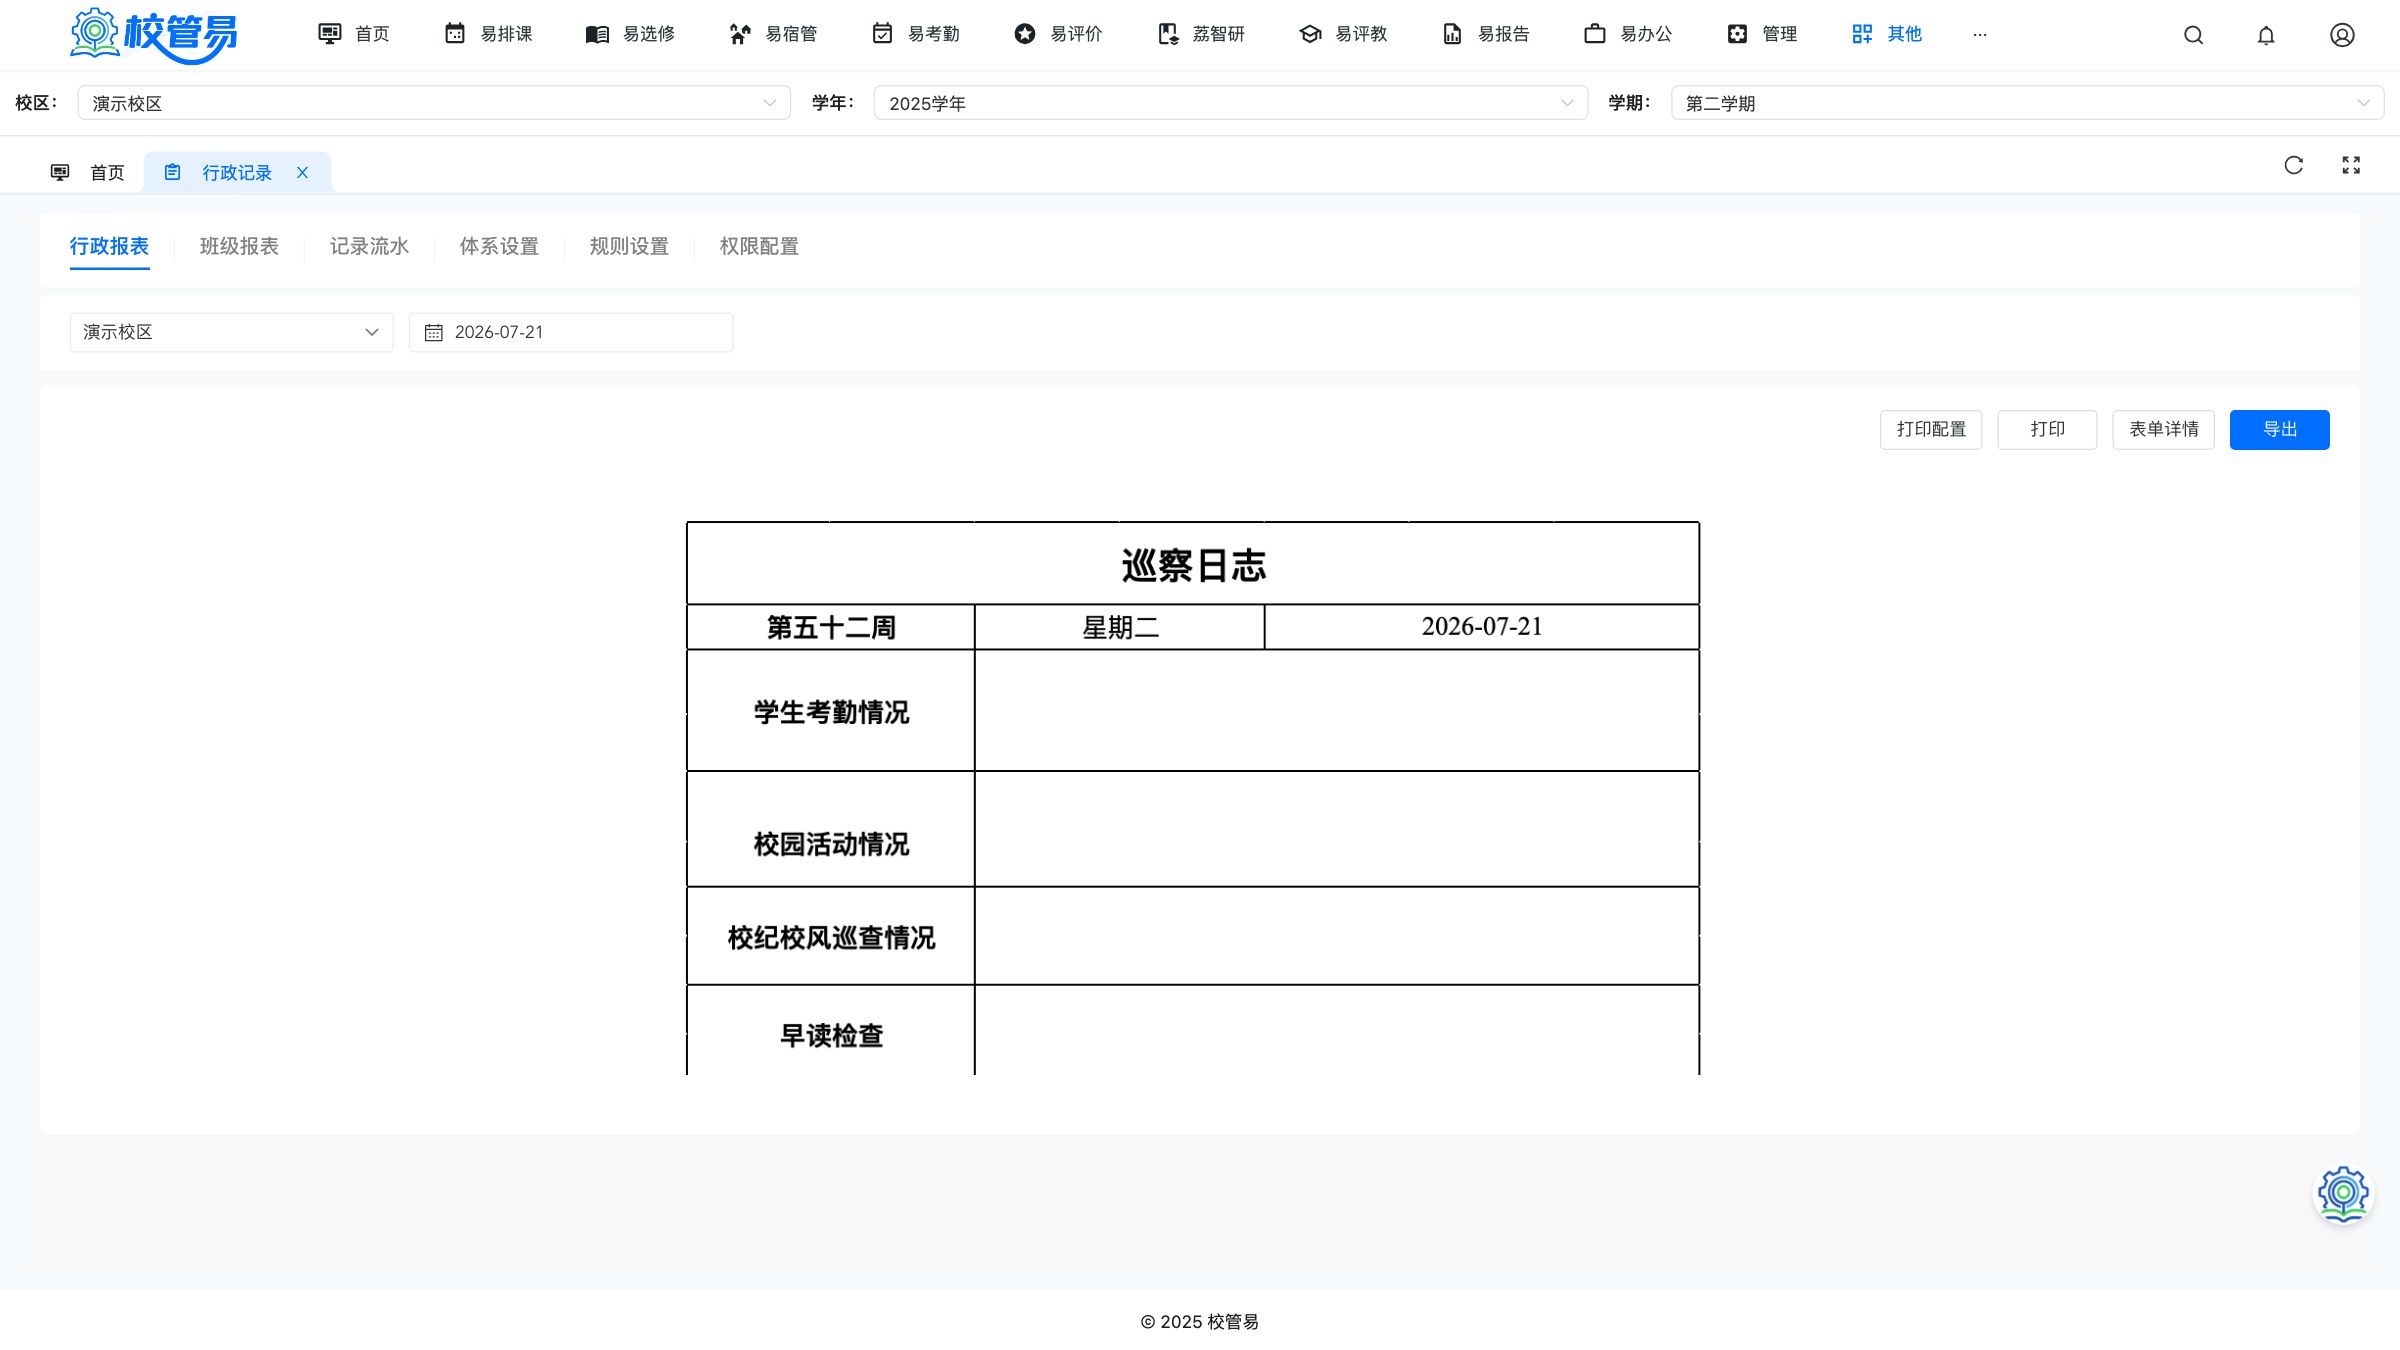The width and height of the screenshot is (2400, 1350).
Task: Switch to the 行政报表 tab
Action: click(x=109, y=246)
